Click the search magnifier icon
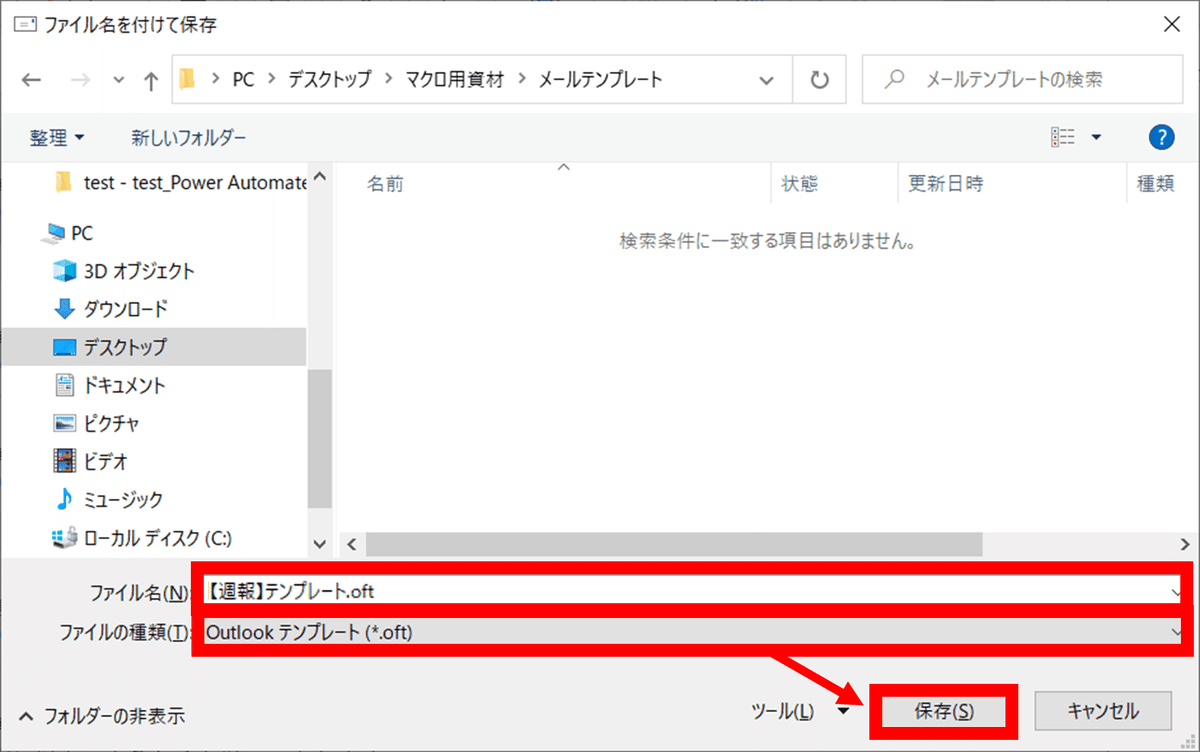 pos(896,79)
